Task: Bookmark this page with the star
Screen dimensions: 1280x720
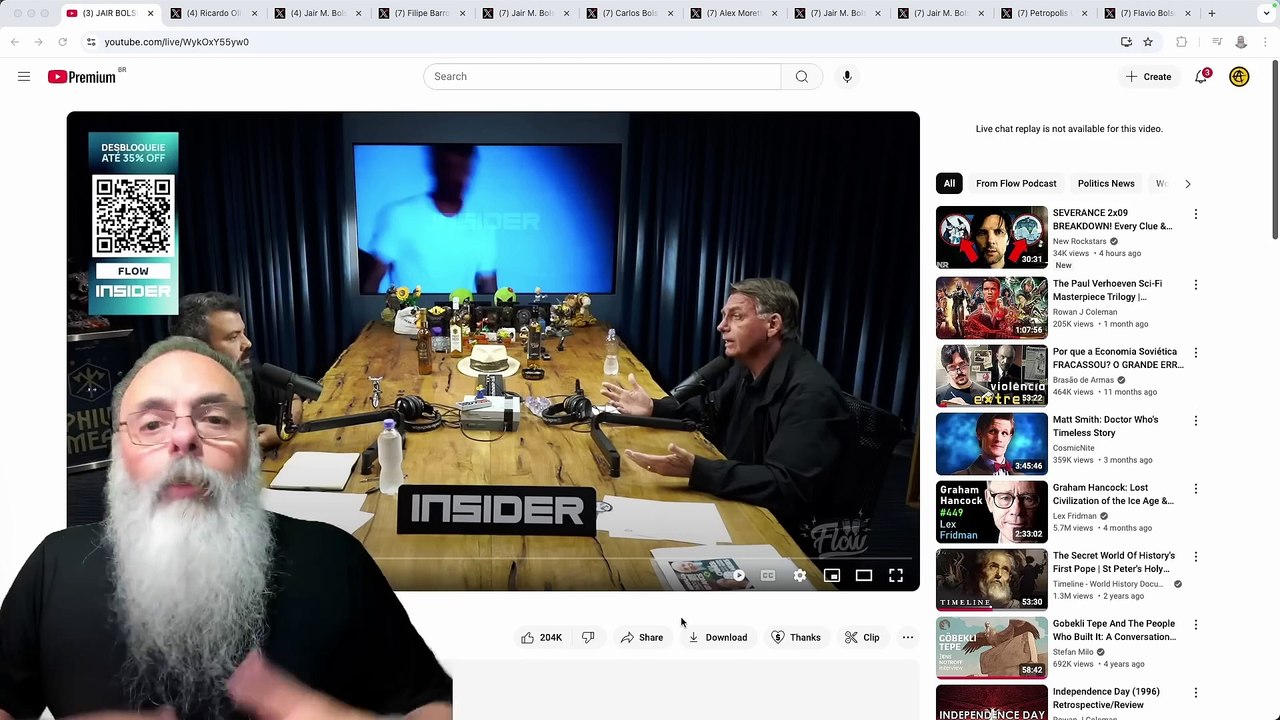Action: coord(1148,42)
